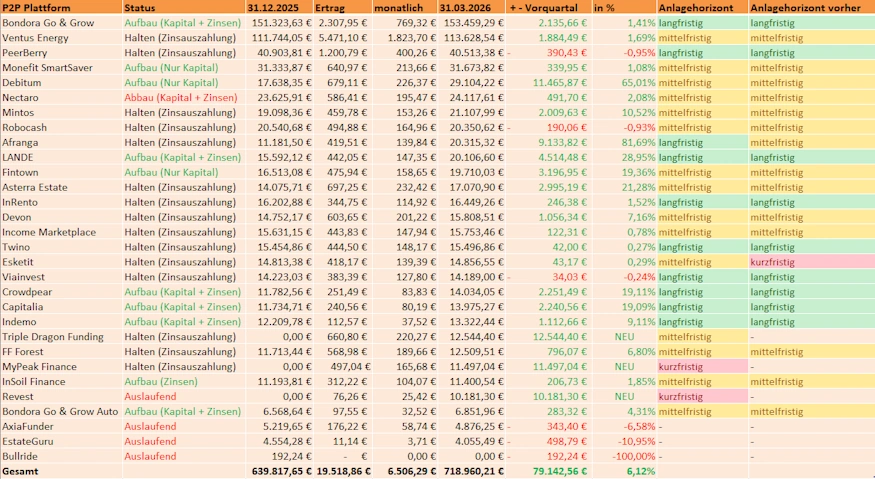875x479 pixels.
Task: Click the 'MyPeak Finance' platform cell
Action: [x=61, y=366]
